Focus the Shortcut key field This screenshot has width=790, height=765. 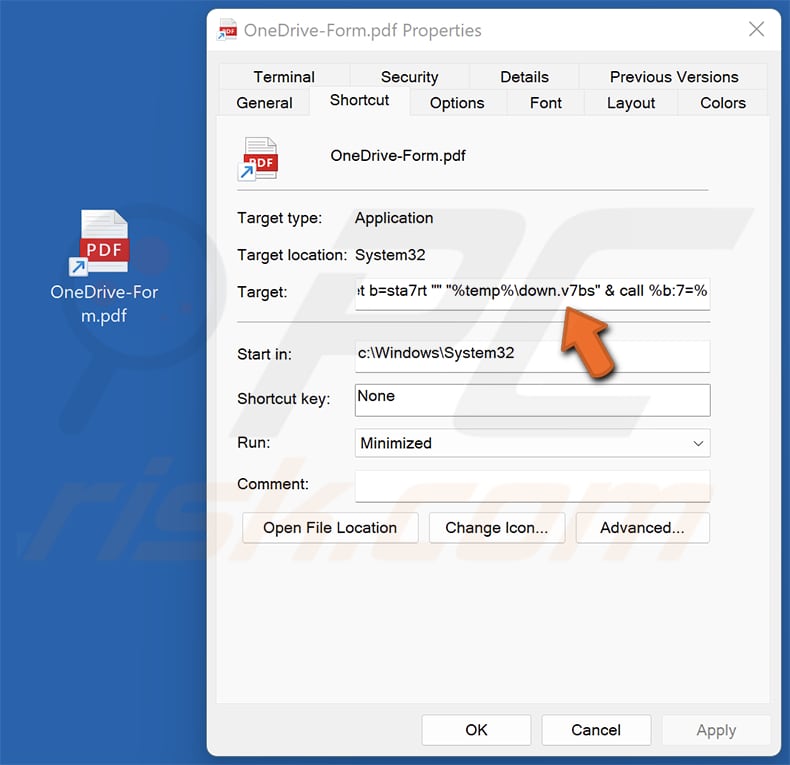click(x=533, y=400)
